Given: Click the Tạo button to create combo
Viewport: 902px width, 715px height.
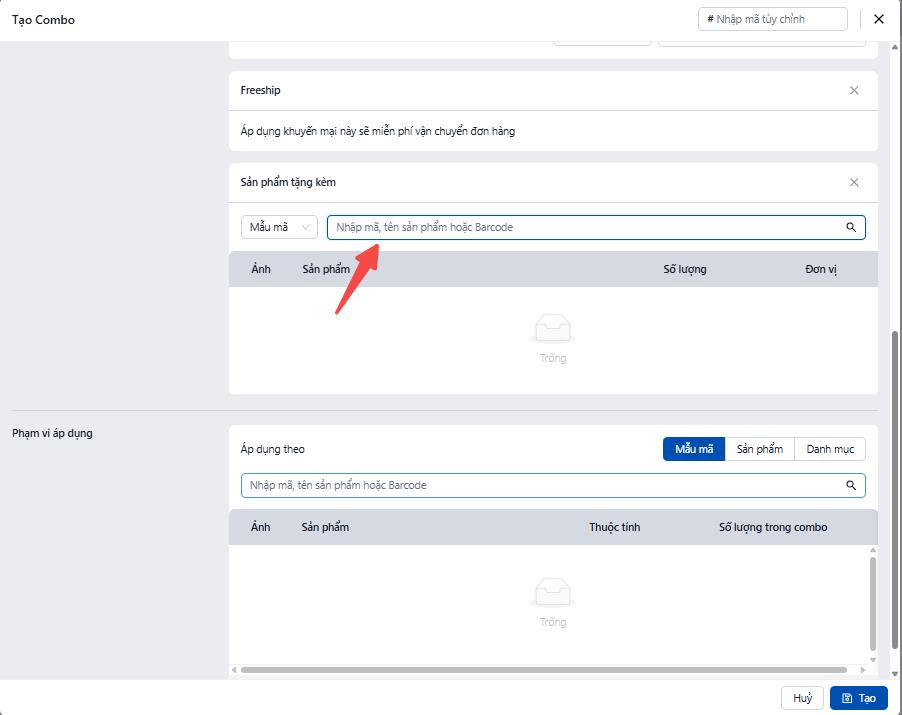Looking at the screenshot, I should click(x=858, y=698).
